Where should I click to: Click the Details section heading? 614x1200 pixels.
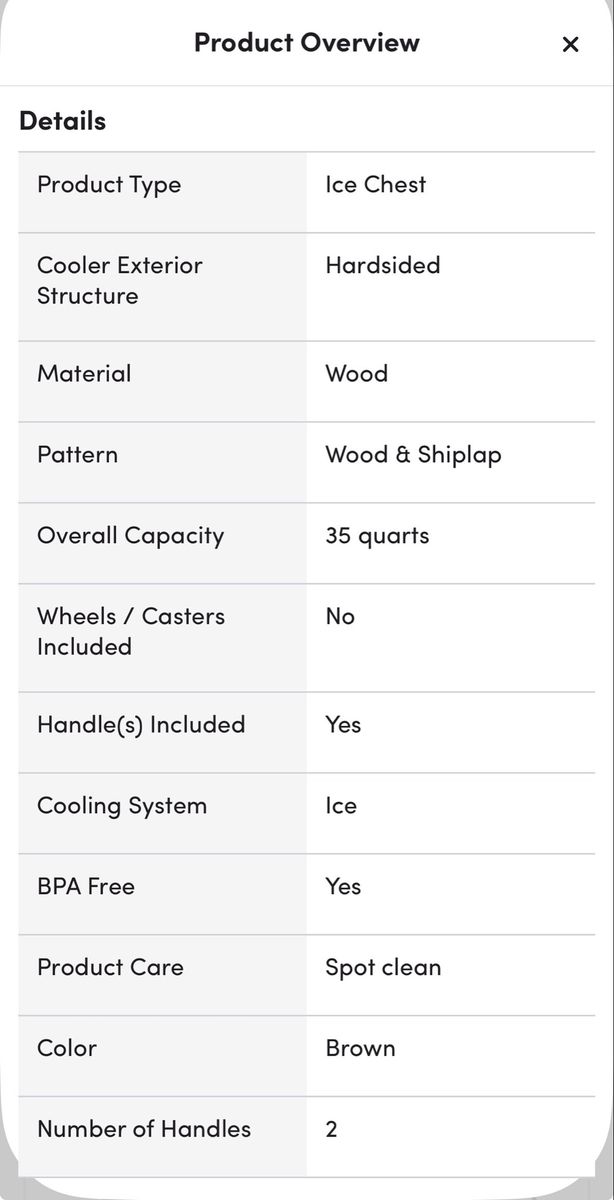(x=62, y=121)
